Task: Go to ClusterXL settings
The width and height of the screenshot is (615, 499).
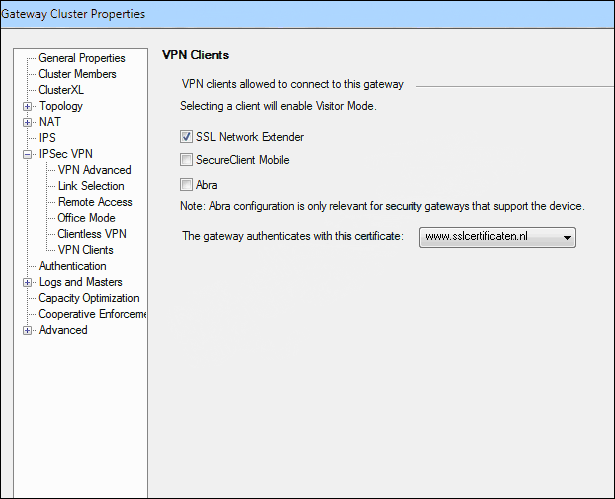Action: click(61, 90)
